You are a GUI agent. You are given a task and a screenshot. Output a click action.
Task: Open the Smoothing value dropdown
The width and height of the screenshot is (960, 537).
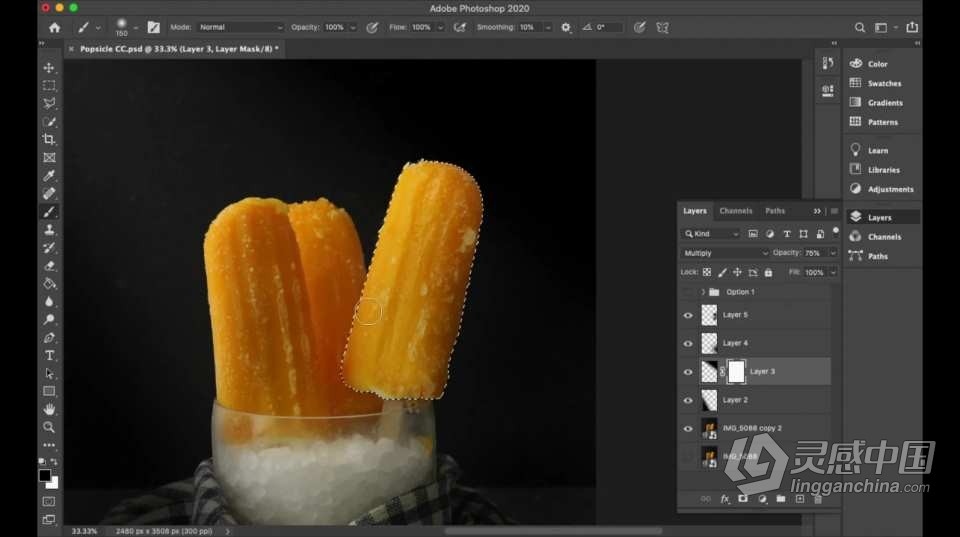coord(548,28)
